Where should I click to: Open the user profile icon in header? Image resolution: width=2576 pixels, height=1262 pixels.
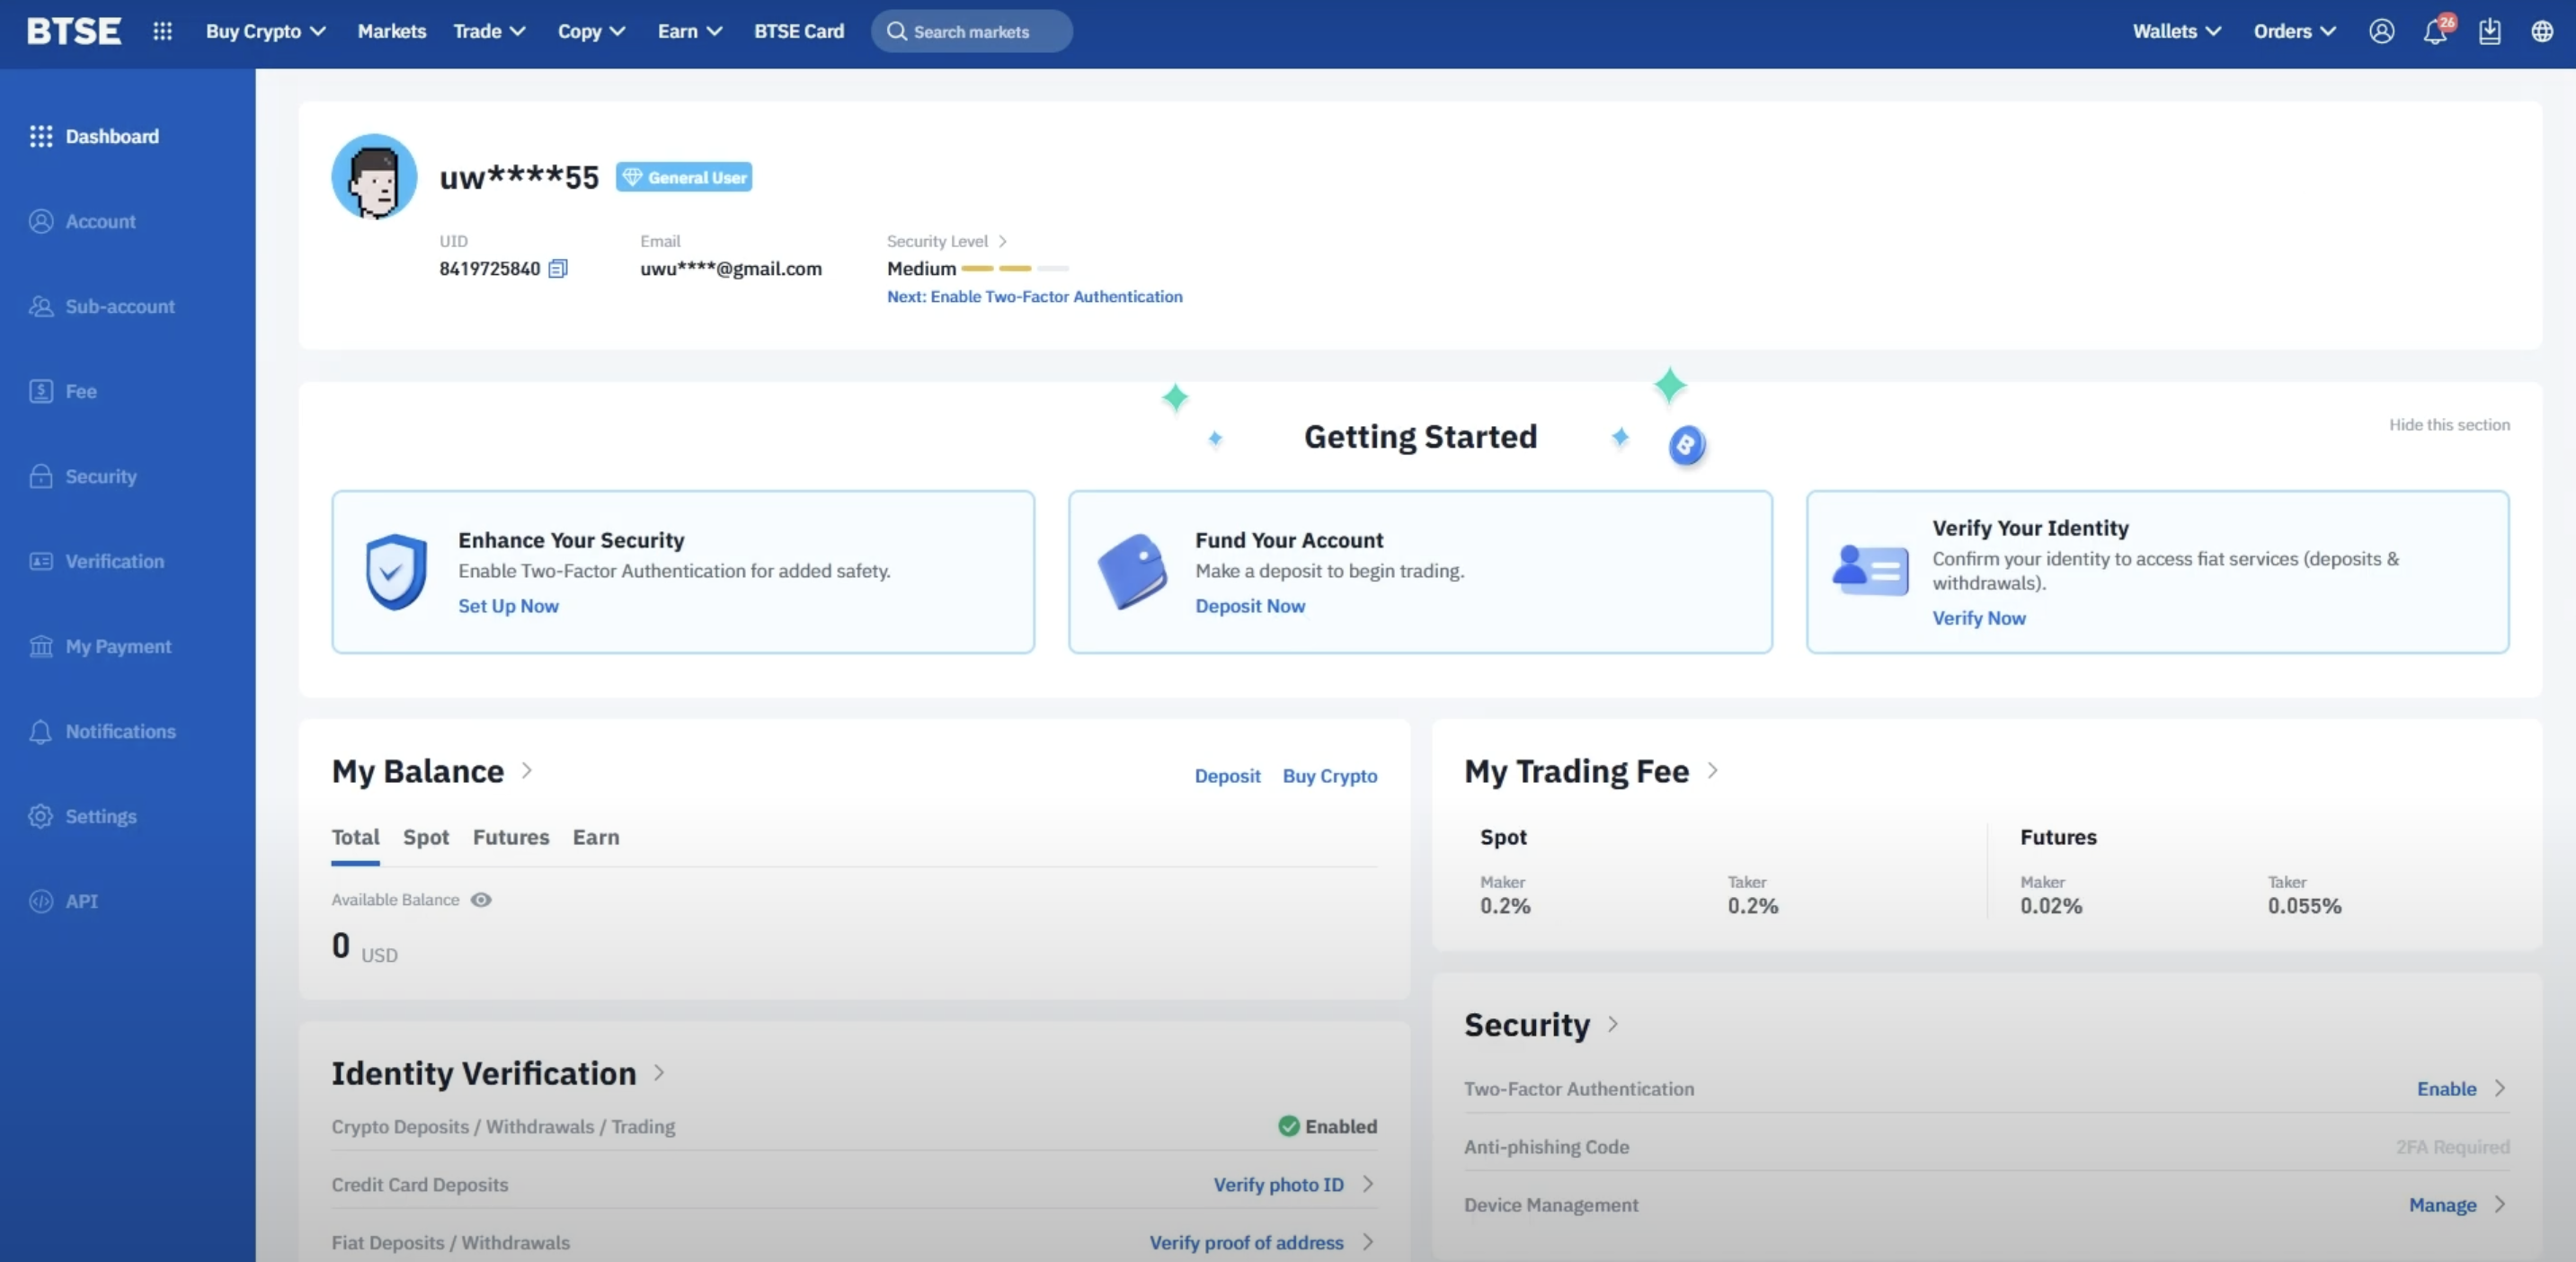pos(2381,32)
